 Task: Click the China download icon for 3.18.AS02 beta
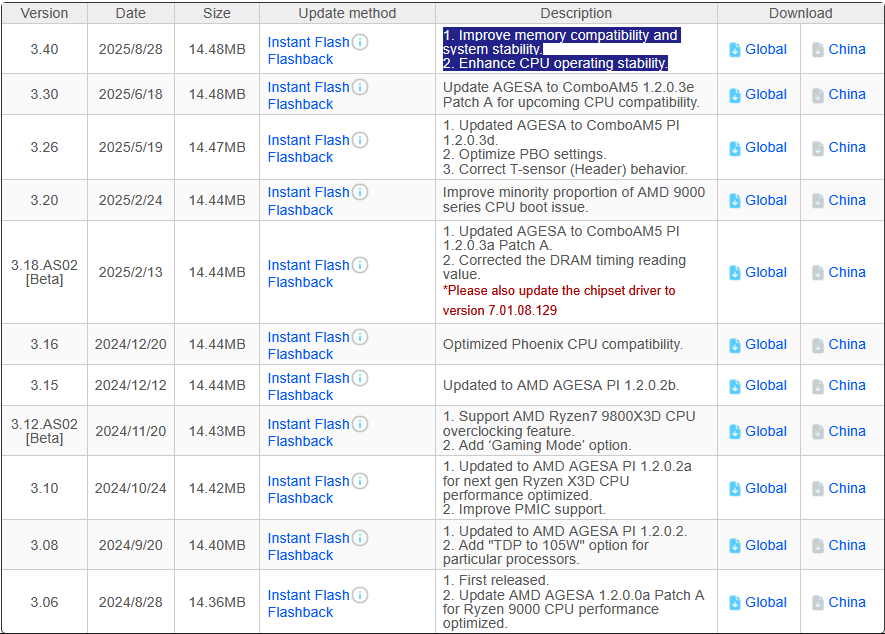818,273
